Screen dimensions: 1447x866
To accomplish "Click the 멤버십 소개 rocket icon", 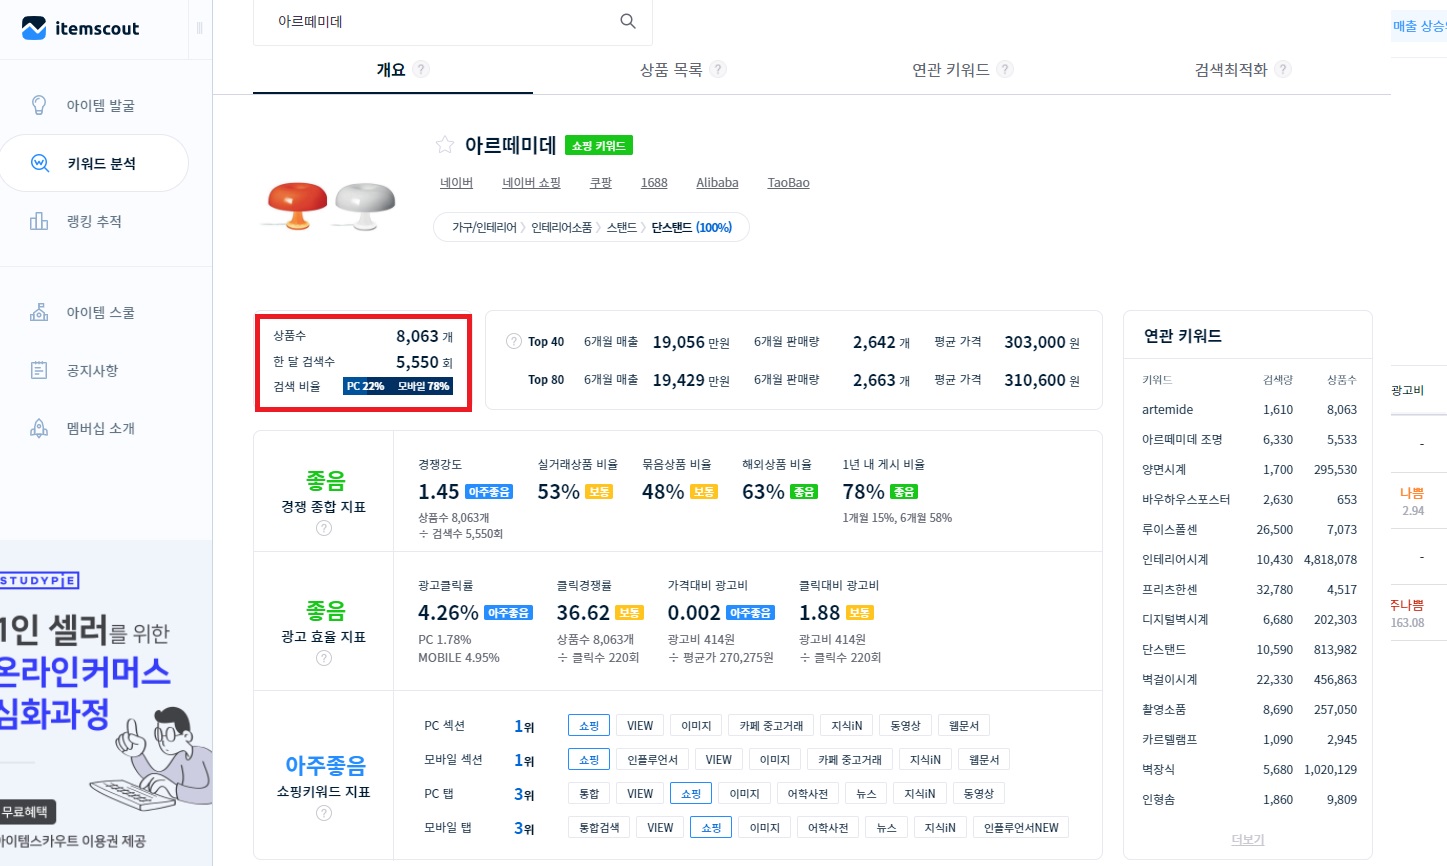I will click(x=39, y=428).
